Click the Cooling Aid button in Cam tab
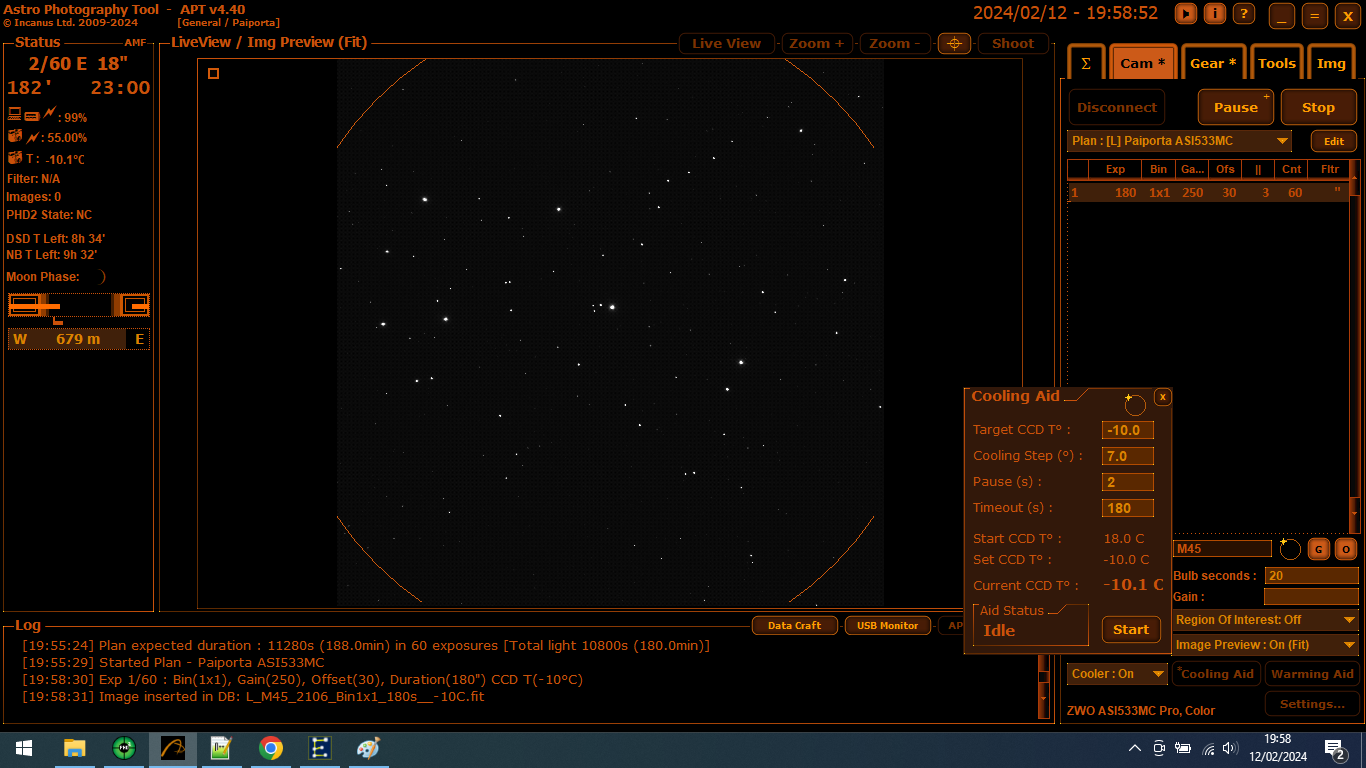This screenshot has width=1366, height=768. 1216,674
